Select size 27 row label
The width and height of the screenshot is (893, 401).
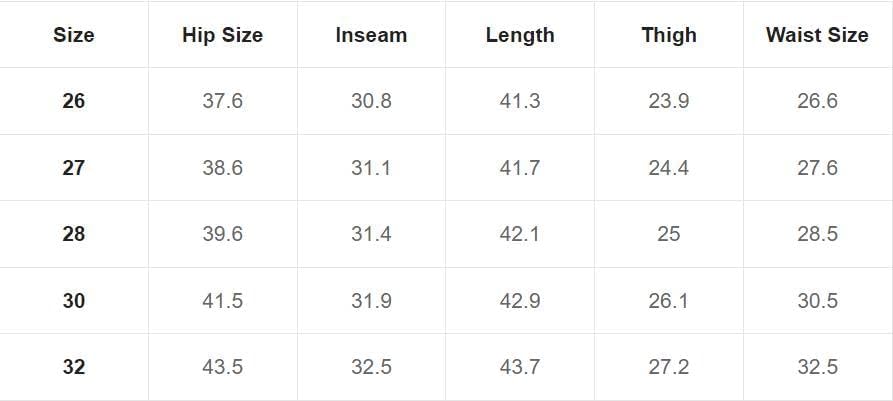(73, 168)
